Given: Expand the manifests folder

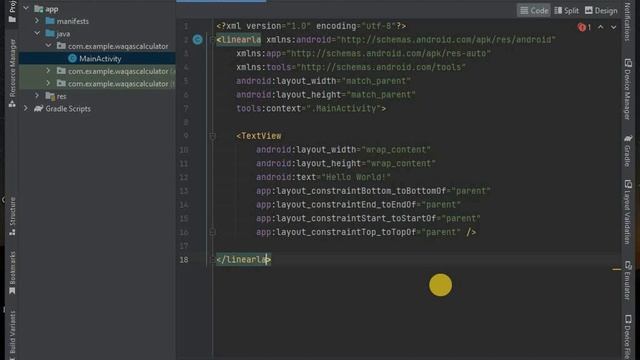Looking at the screenshot, I should click(37, 20).
